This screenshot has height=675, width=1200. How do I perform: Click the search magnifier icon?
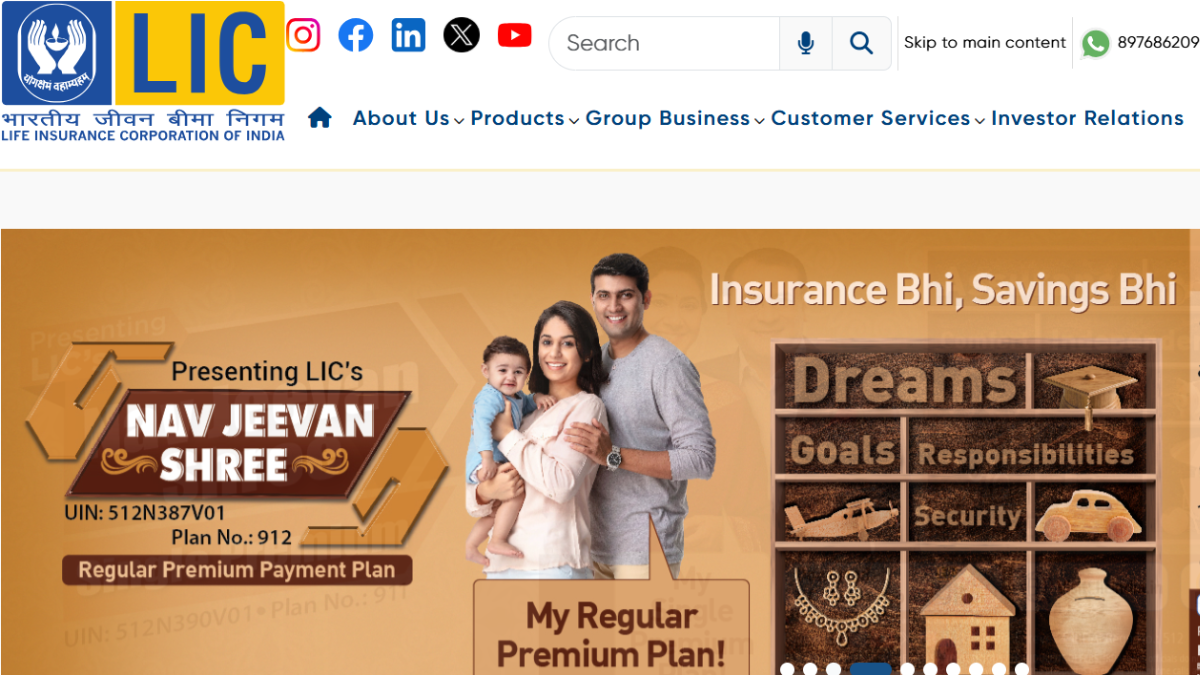coord(861,43)
